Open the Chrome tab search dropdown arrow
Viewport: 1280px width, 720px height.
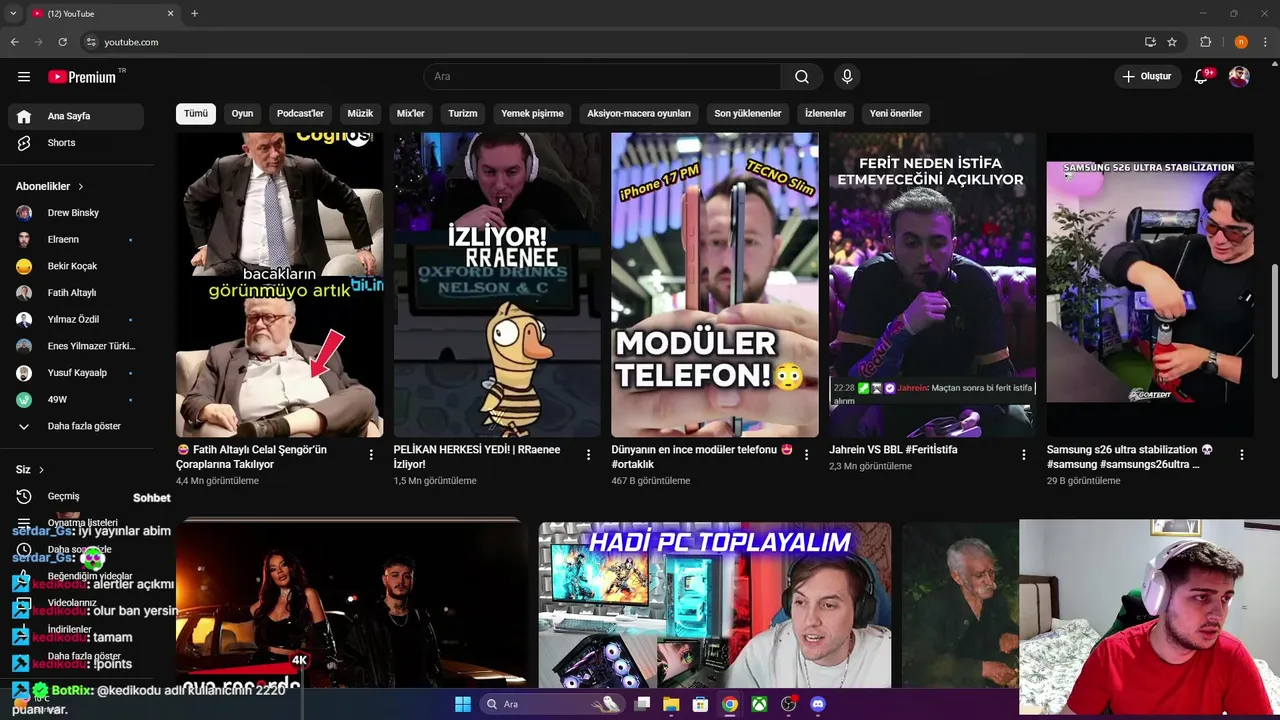(x=13, y=14)
